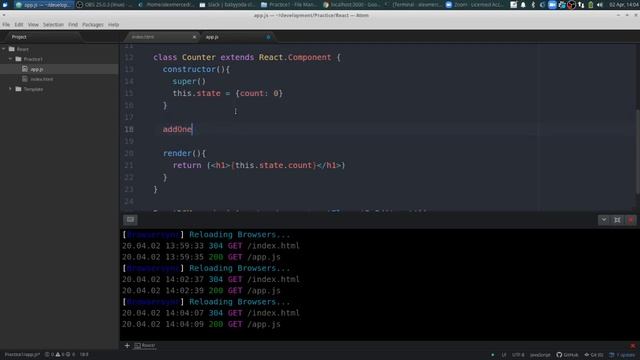Add a new terminal with plus icon
640x360 pixels.
click(x=127, y=345)
